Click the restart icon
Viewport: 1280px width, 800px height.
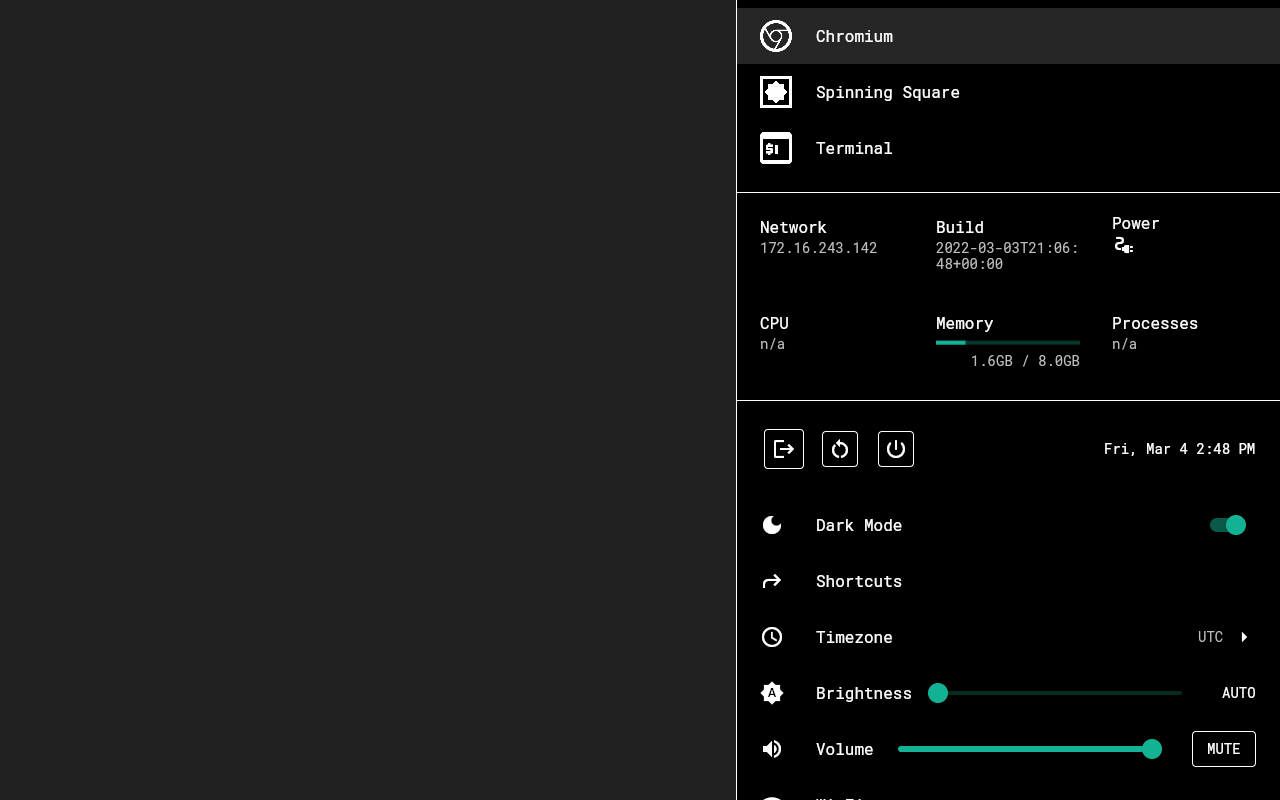point(840,449)
